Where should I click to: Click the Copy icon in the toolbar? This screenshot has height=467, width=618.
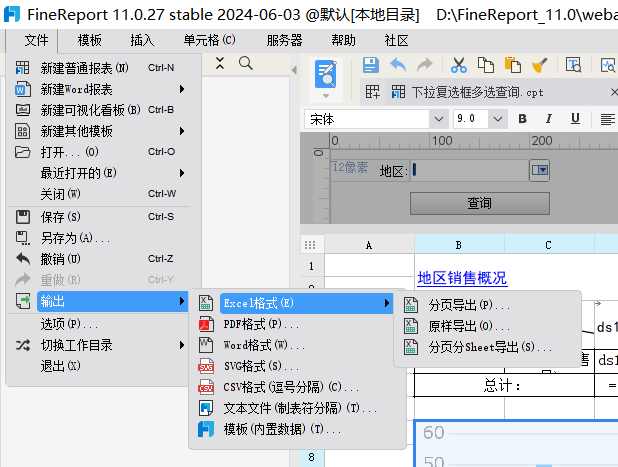coord(486,65)
